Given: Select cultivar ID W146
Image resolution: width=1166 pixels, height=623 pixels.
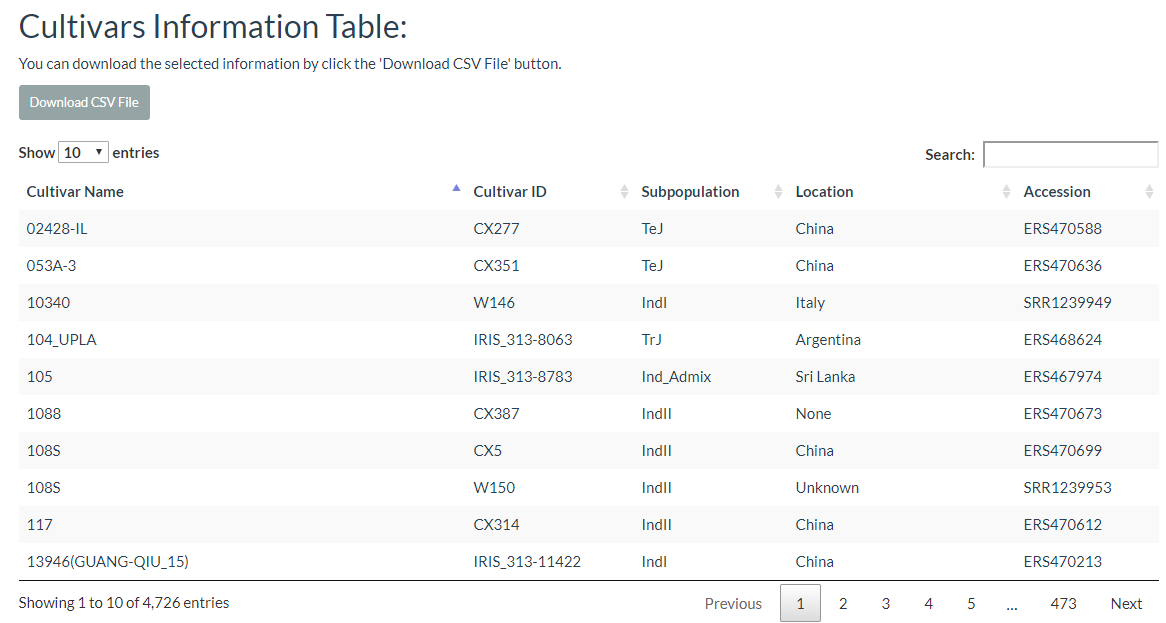Looking at the screenshot, I should pyautogui.click(x=494, y=303).
